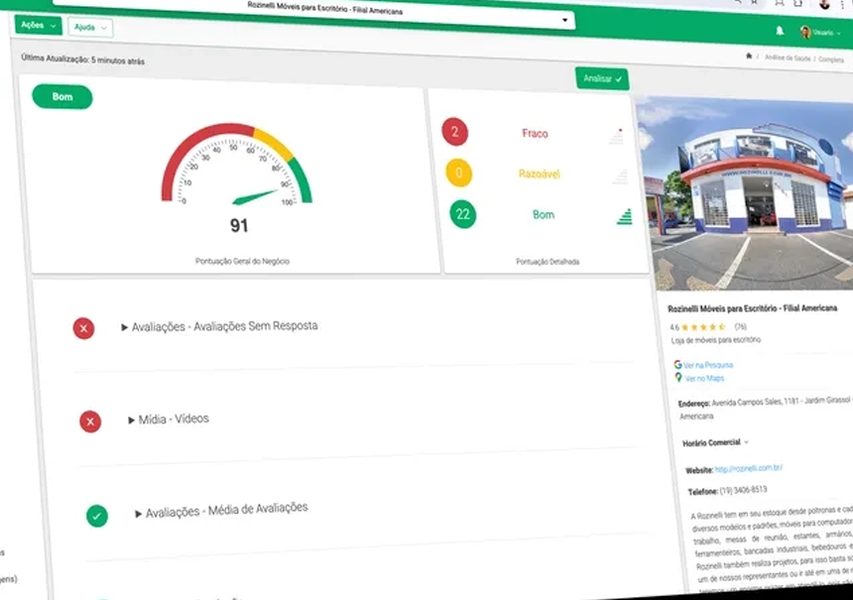The image size is (853, 600).
Task: Click the Razoável bar chart icon
Action: pyautogui.click(x=620, y=177)
